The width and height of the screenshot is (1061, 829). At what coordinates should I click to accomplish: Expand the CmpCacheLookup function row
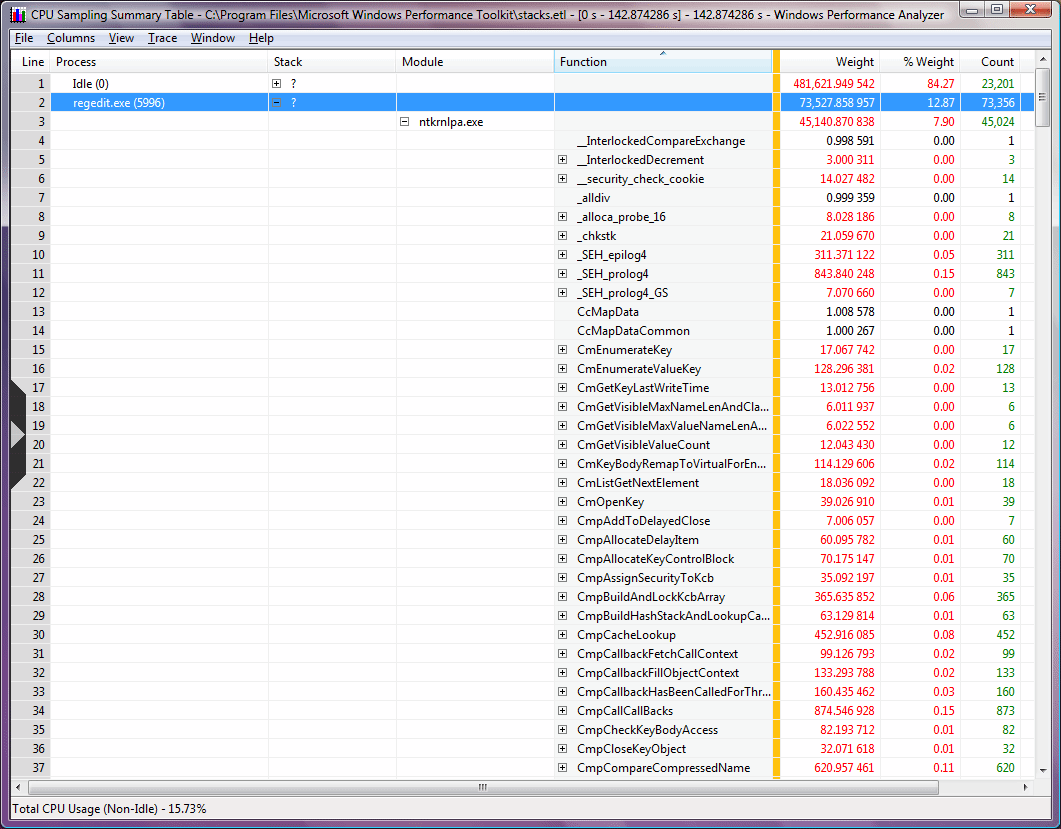562,635
